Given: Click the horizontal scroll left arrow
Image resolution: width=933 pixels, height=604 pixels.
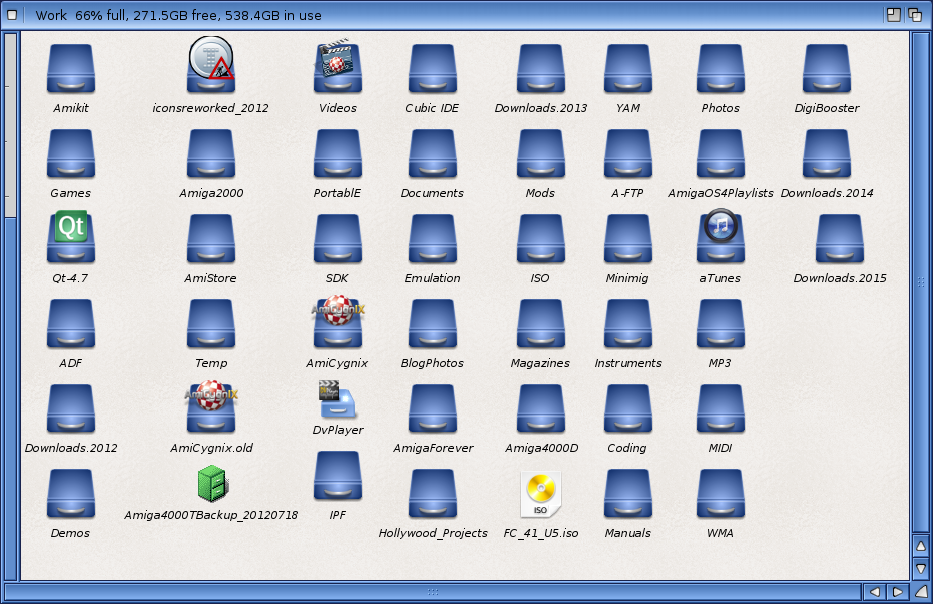Looking at the screenshot, I should click(875, 592).
